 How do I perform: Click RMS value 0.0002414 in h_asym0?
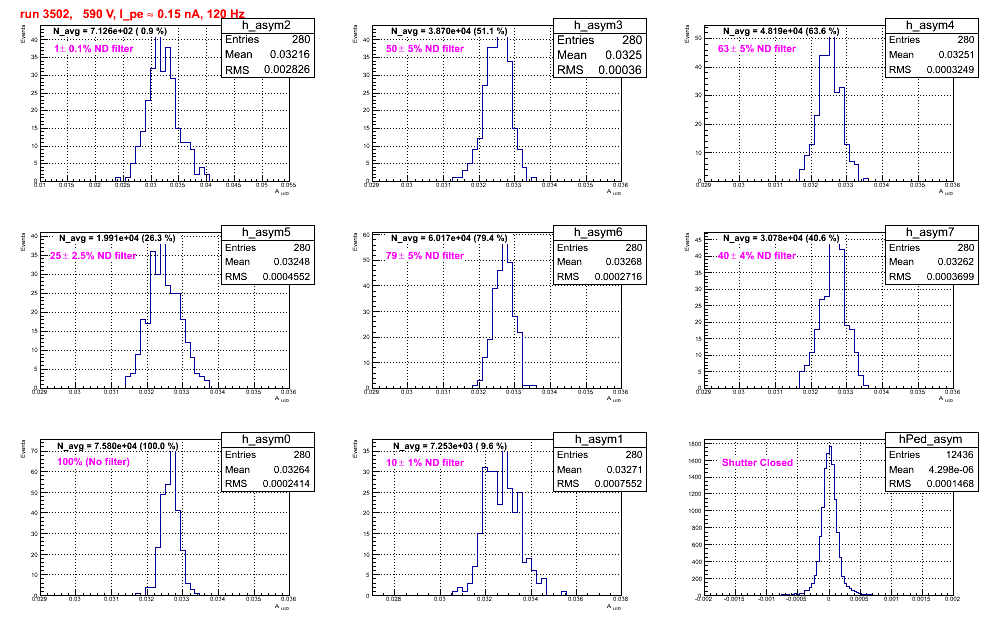[x=286, y=483]
